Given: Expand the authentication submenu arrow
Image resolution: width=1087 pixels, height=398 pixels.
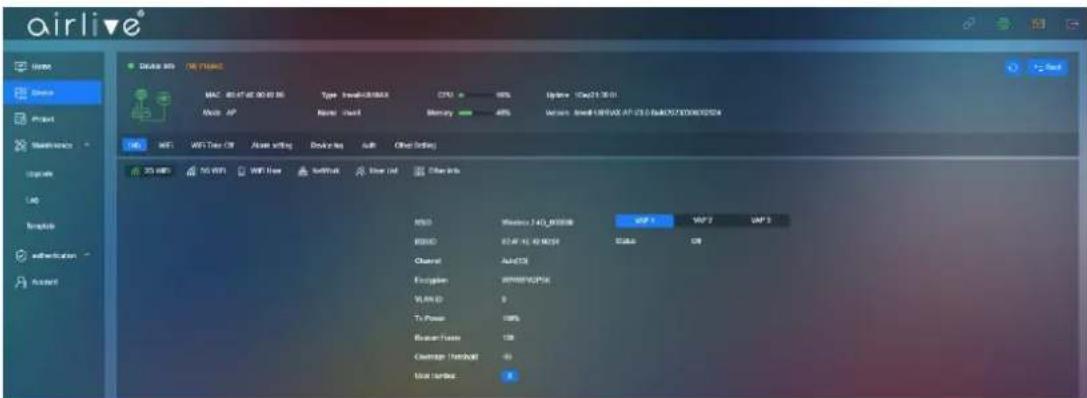Looking at the screenshot, I should 88,254.
